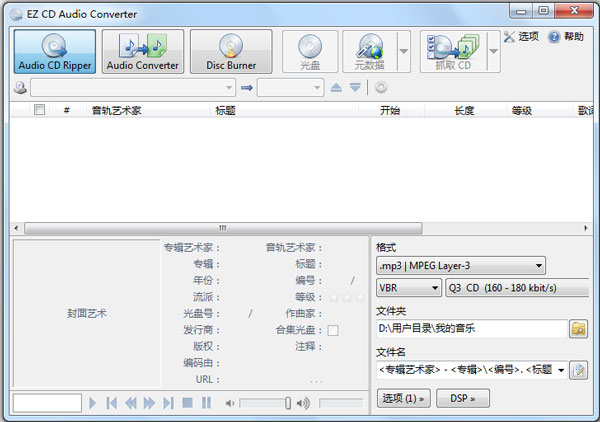Expand the 元数据 dropdown arrow
This screenshot has width=600, height=422.
coord(404,52)
